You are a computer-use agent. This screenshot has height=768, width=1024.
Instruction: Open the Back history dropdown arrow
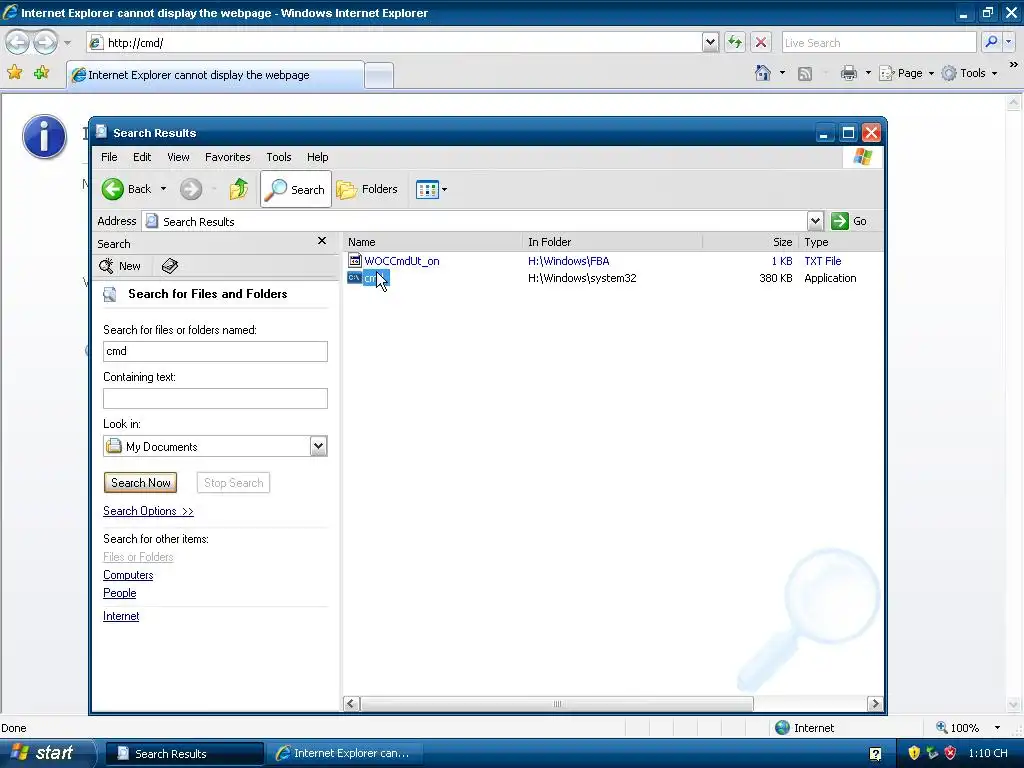pos(163,189)
